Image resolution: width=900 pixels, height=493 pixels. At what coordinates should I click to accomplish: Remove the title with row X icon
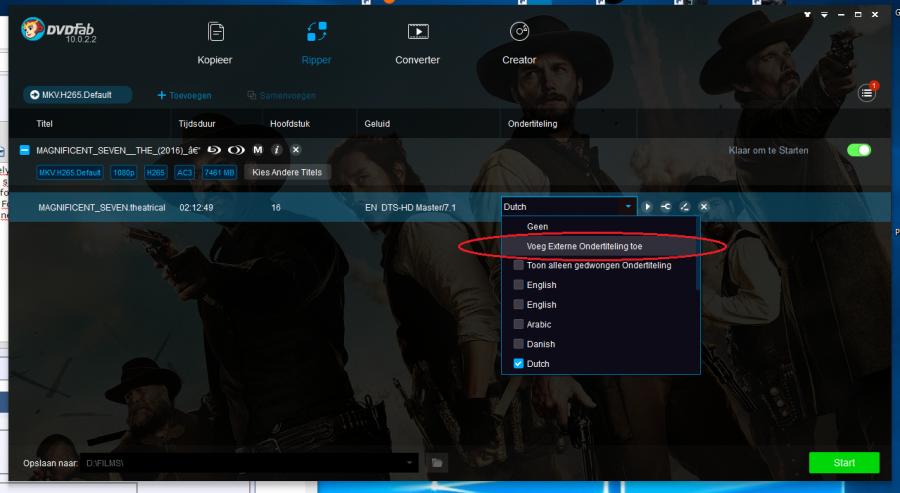click(x=704, y=207)
